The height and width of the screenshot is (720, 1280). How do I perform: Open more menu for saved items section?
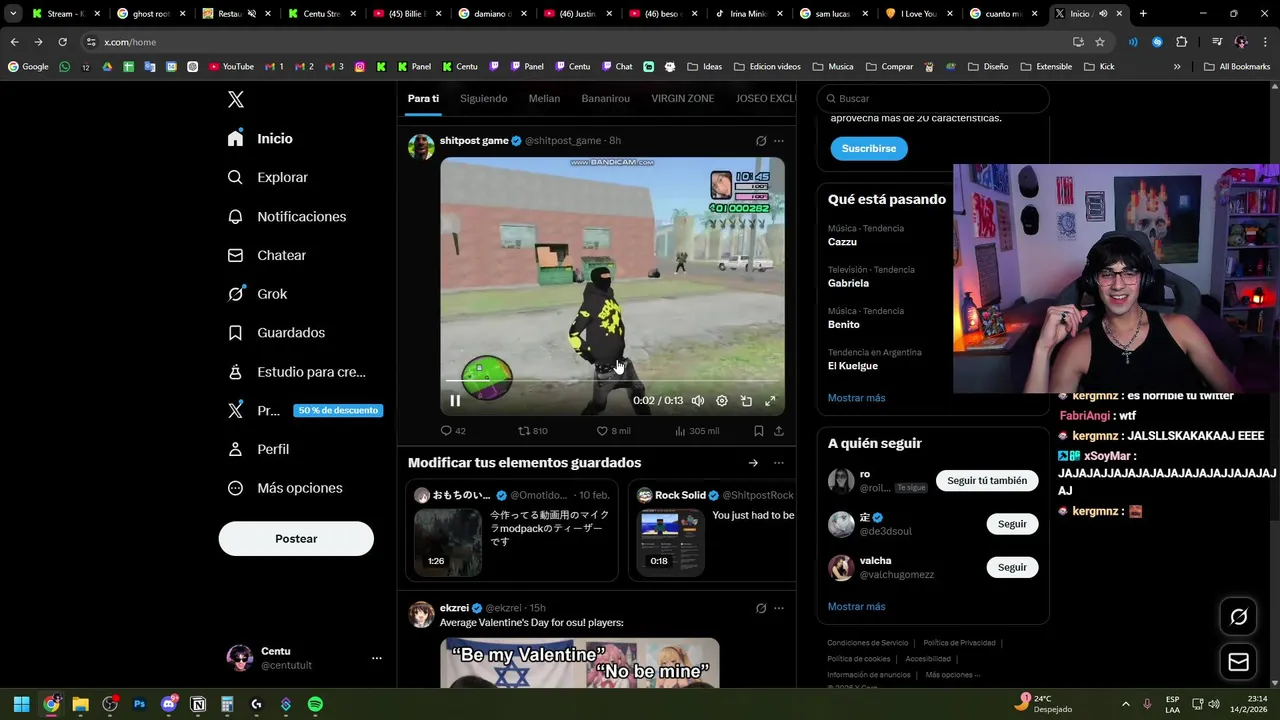pyautogui.click(x=779, y=463)
